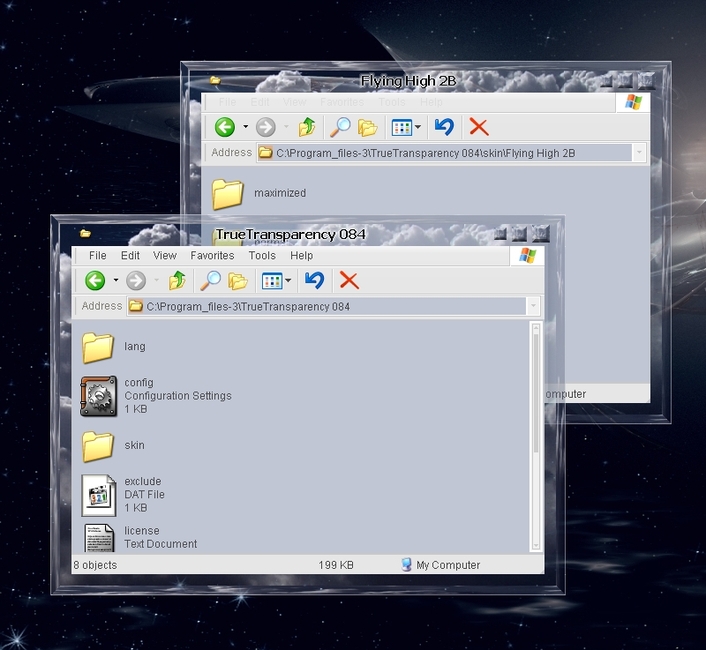Viewport: 706px width, 650px height.
Task: Click title bar folder icon of Flying High 2B
Action: tap(215, 80)
